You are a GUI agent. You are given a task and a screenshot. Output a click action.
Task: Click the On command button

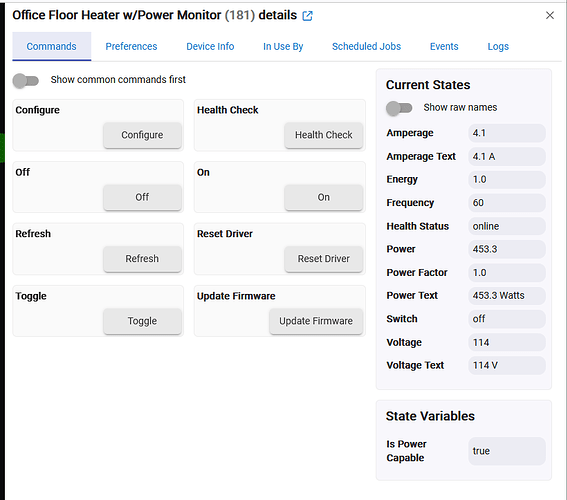point(324,197)
